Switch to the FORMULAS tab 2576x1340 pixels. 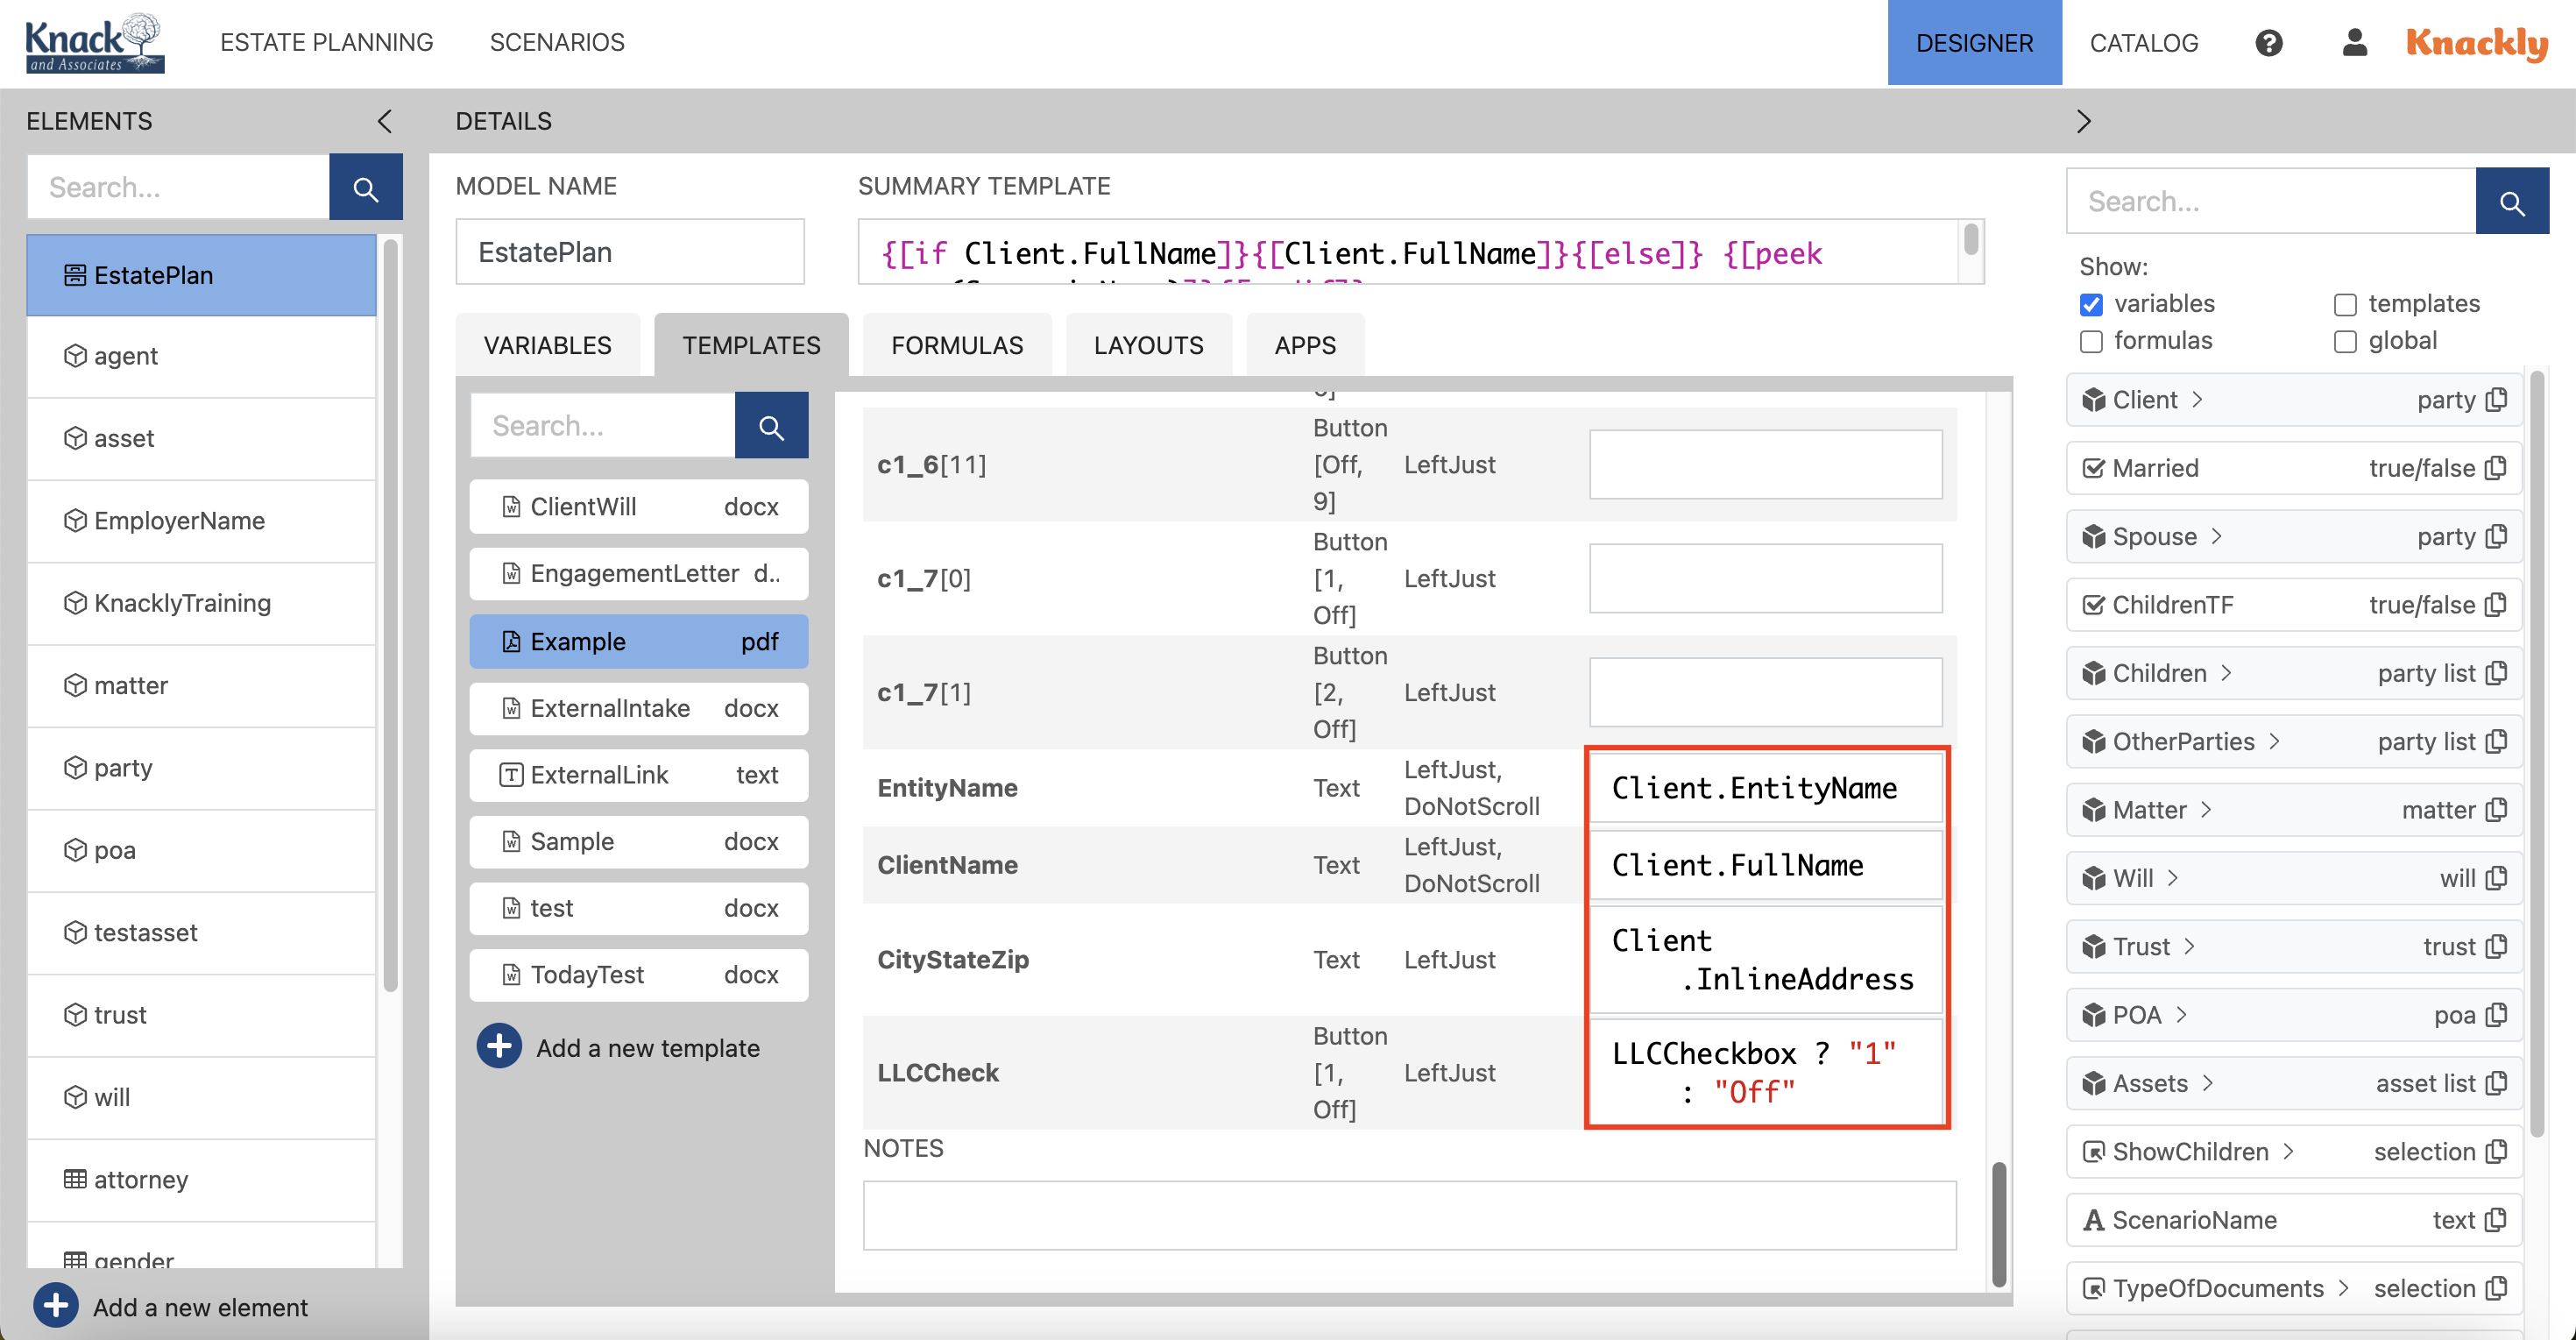click(x=956, y=345)
